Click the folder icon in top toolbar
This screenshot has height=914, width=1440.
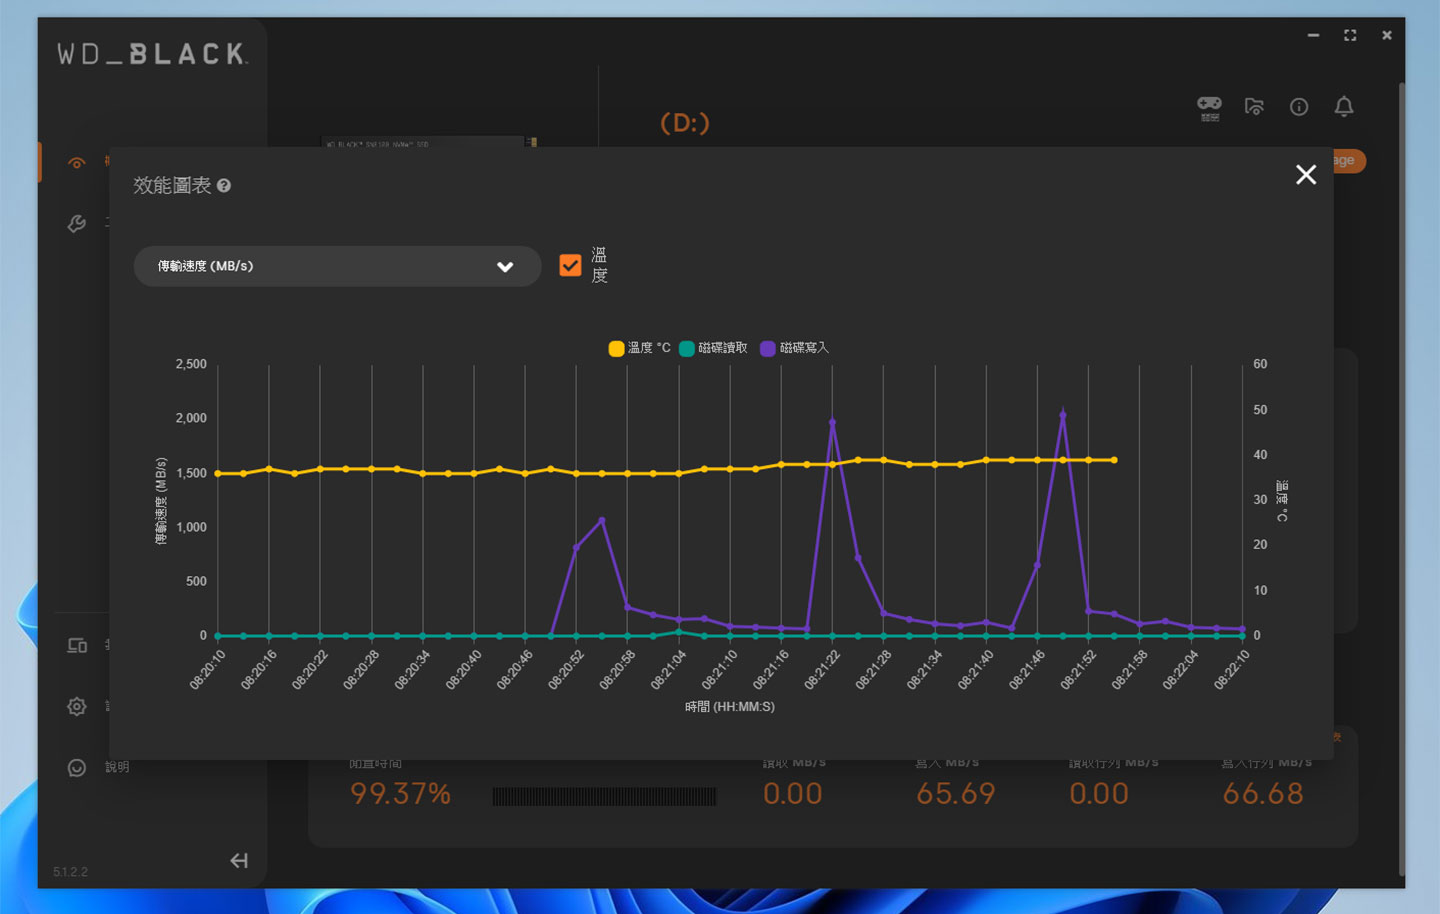[x=1254, y=107]
